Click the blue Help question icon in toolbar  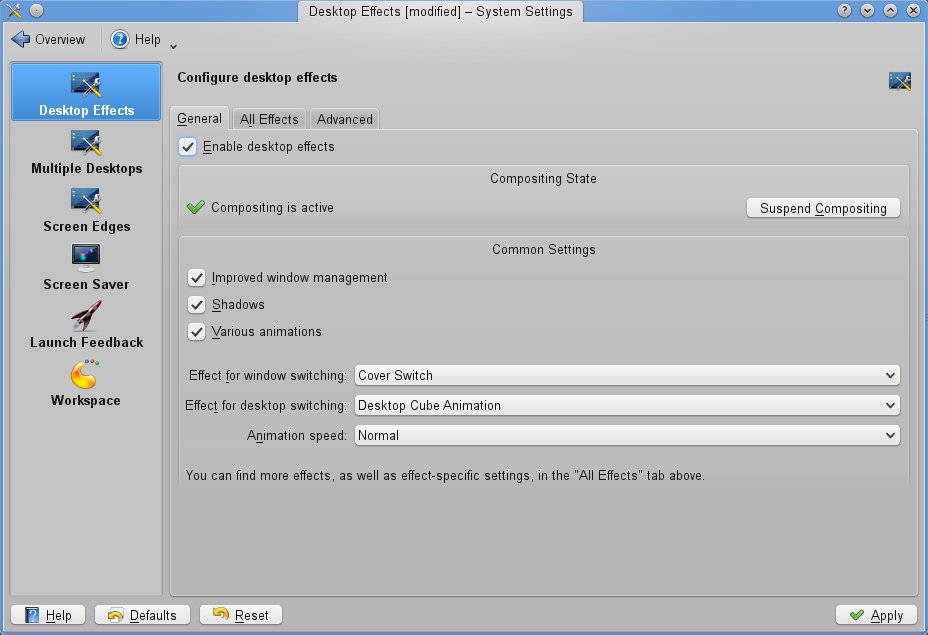[120, 39]
